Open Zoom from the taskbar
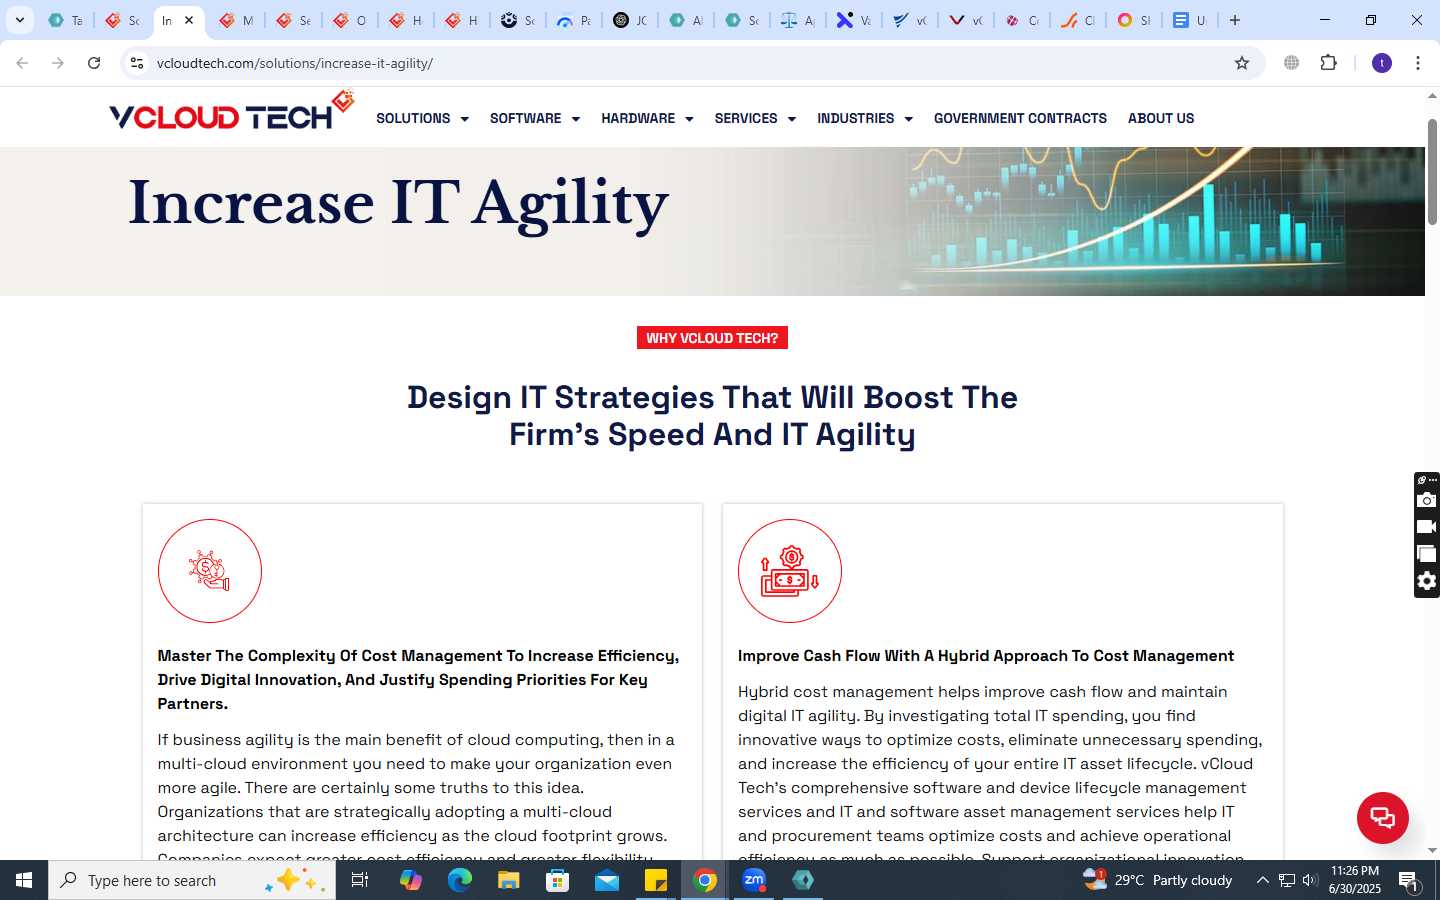1440x900 pixels. [x=754, y=880]
